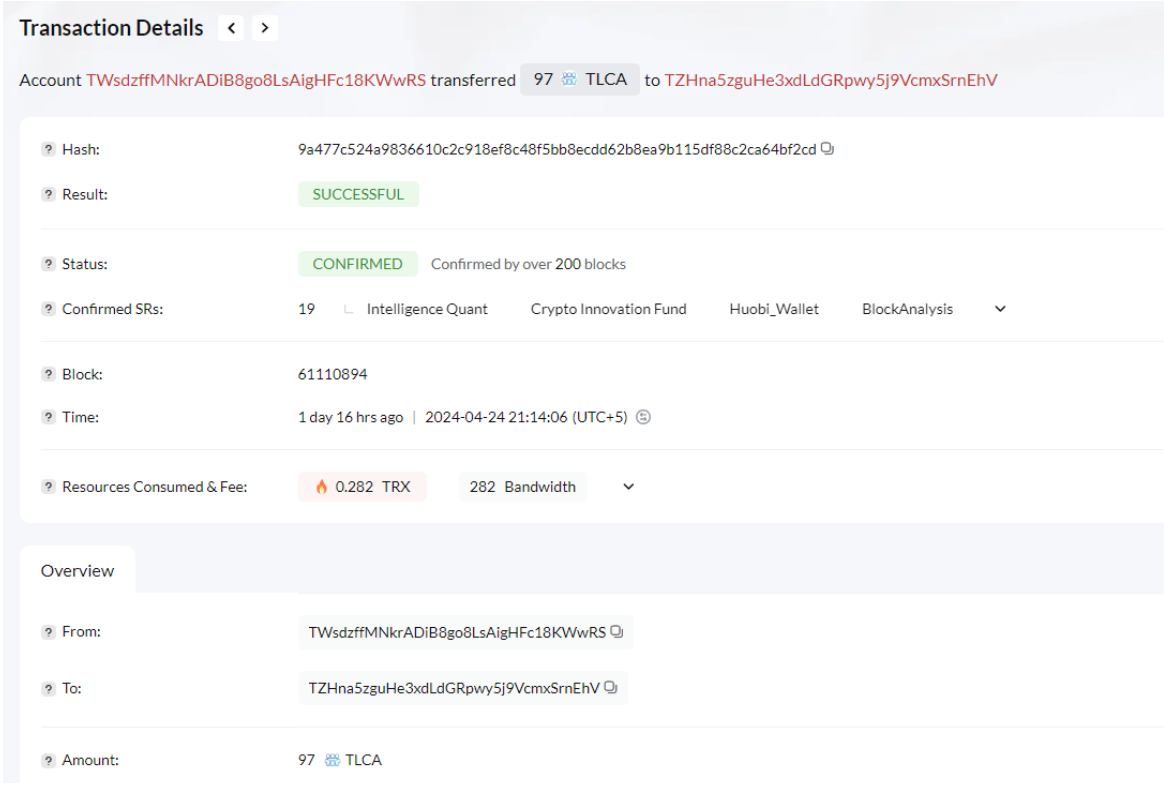Select the Overview tab

[77, 571]
